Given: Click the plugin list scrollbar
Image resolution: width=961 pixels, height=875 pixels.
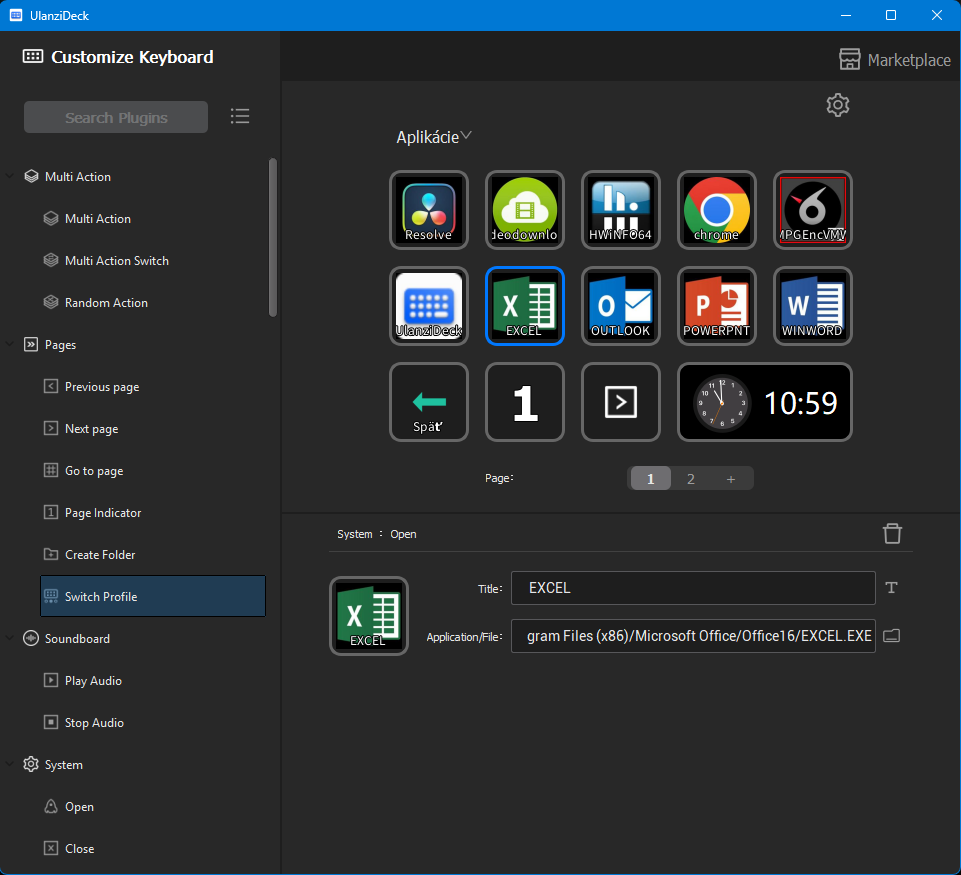Looking at the screenshot, I should point(273,237).
